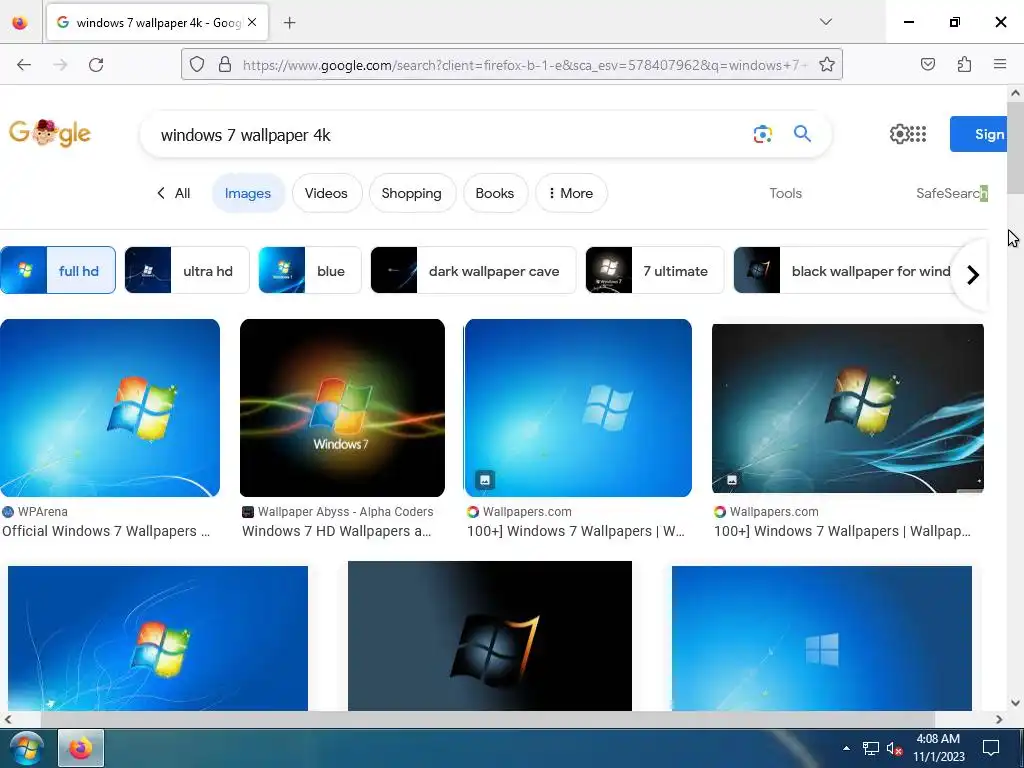Reload the page with the refresh icon
The image size is (1024, 768).
coord(96,65)
